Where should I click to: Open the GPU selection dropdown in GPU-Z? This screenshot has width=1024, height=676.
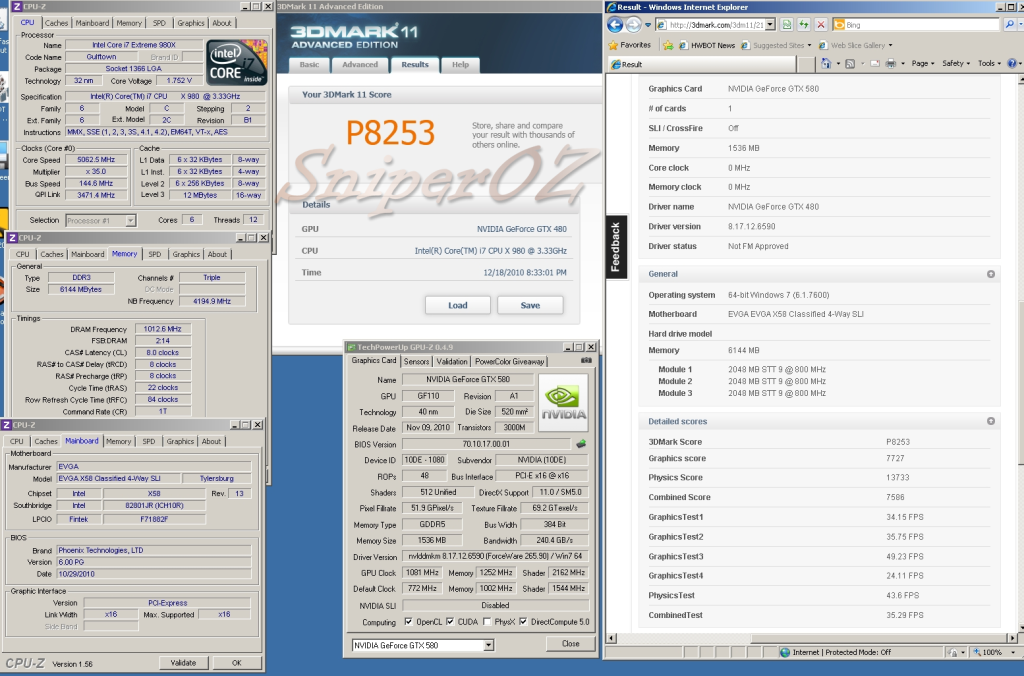pos(488,645)
